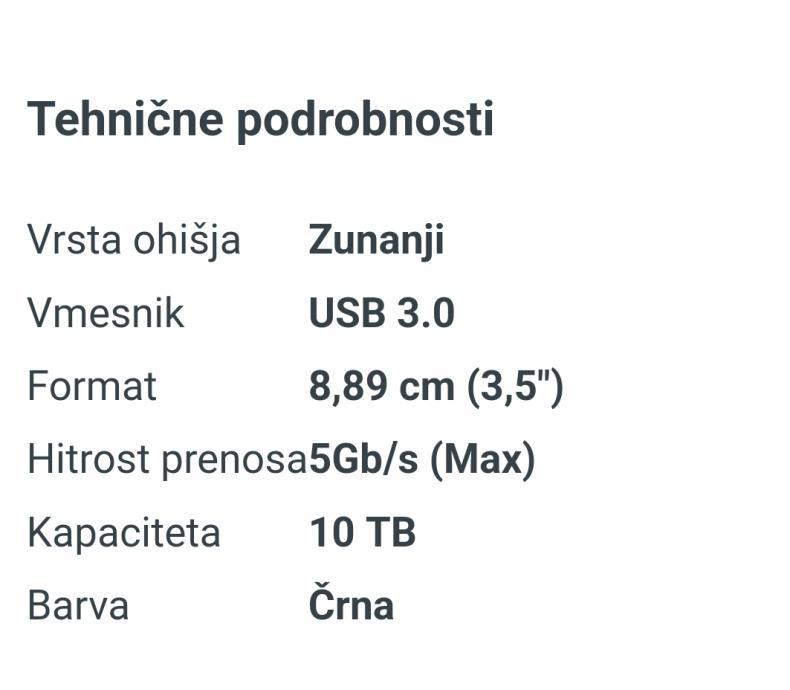Click the "5Gb/s" speed value

365,459
